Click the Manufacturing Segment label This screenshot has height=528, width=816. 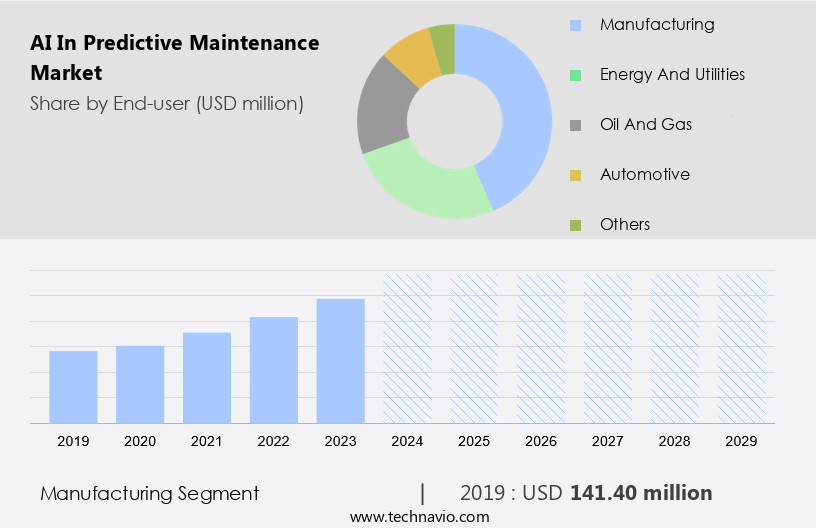click(149, 493)
